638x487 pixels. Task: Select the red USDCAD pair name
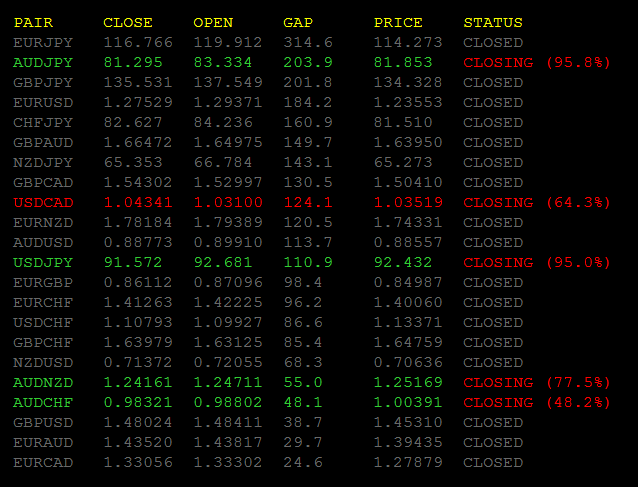point(43,202)
